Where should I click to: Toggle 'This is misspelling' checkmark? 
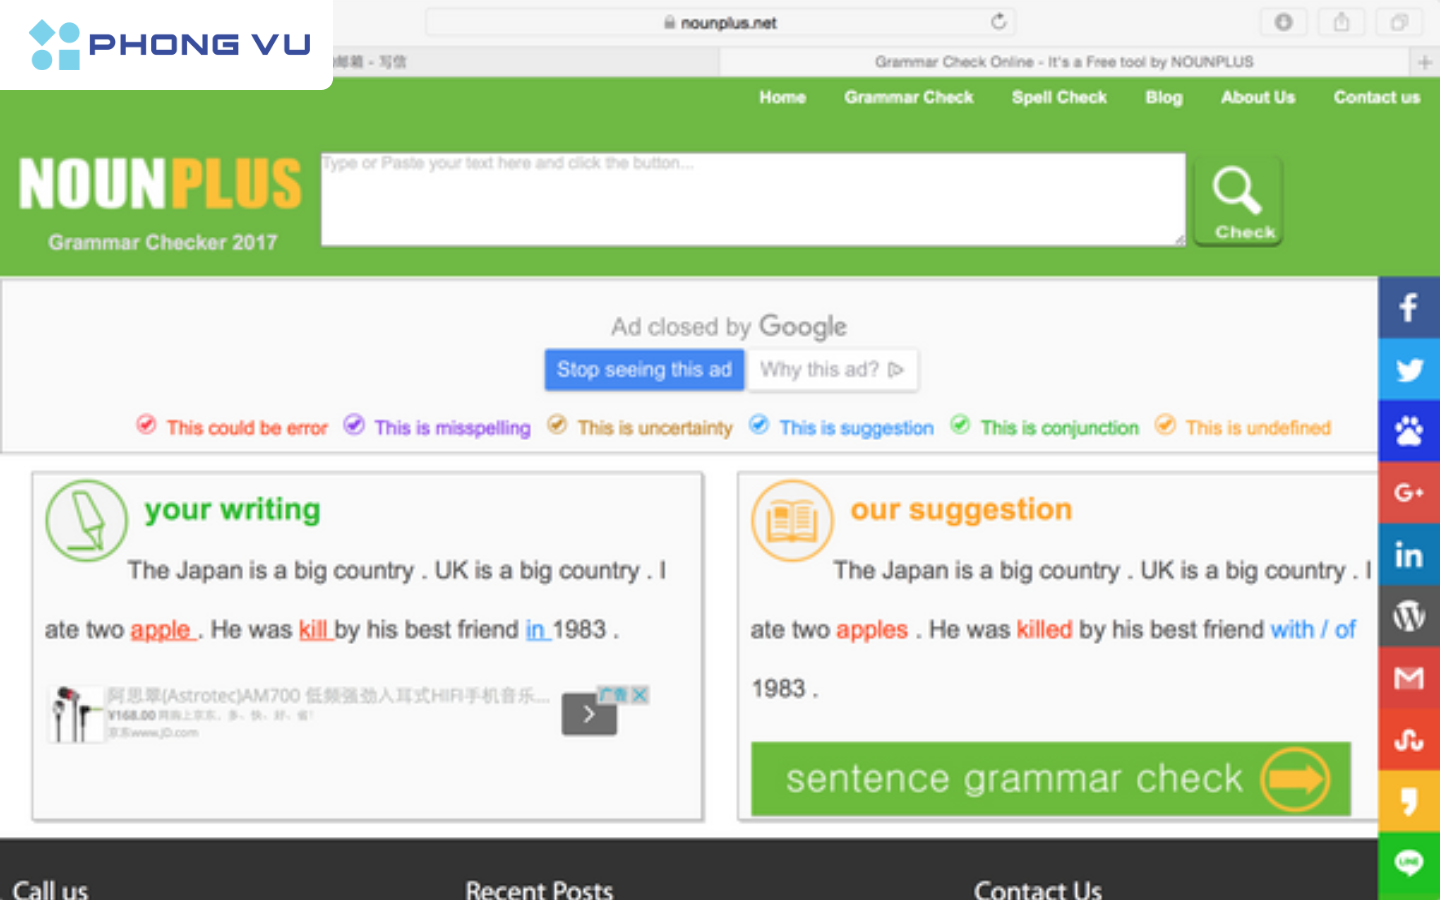(354, 425)
